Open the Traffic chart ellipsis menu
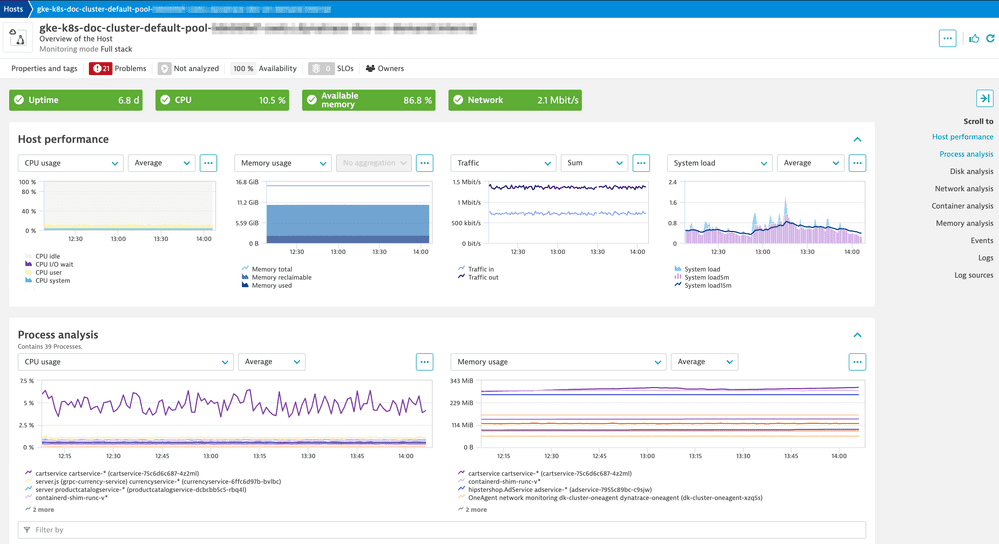Image resolution: width=999 pixels, height=544 pixels. 641,163
